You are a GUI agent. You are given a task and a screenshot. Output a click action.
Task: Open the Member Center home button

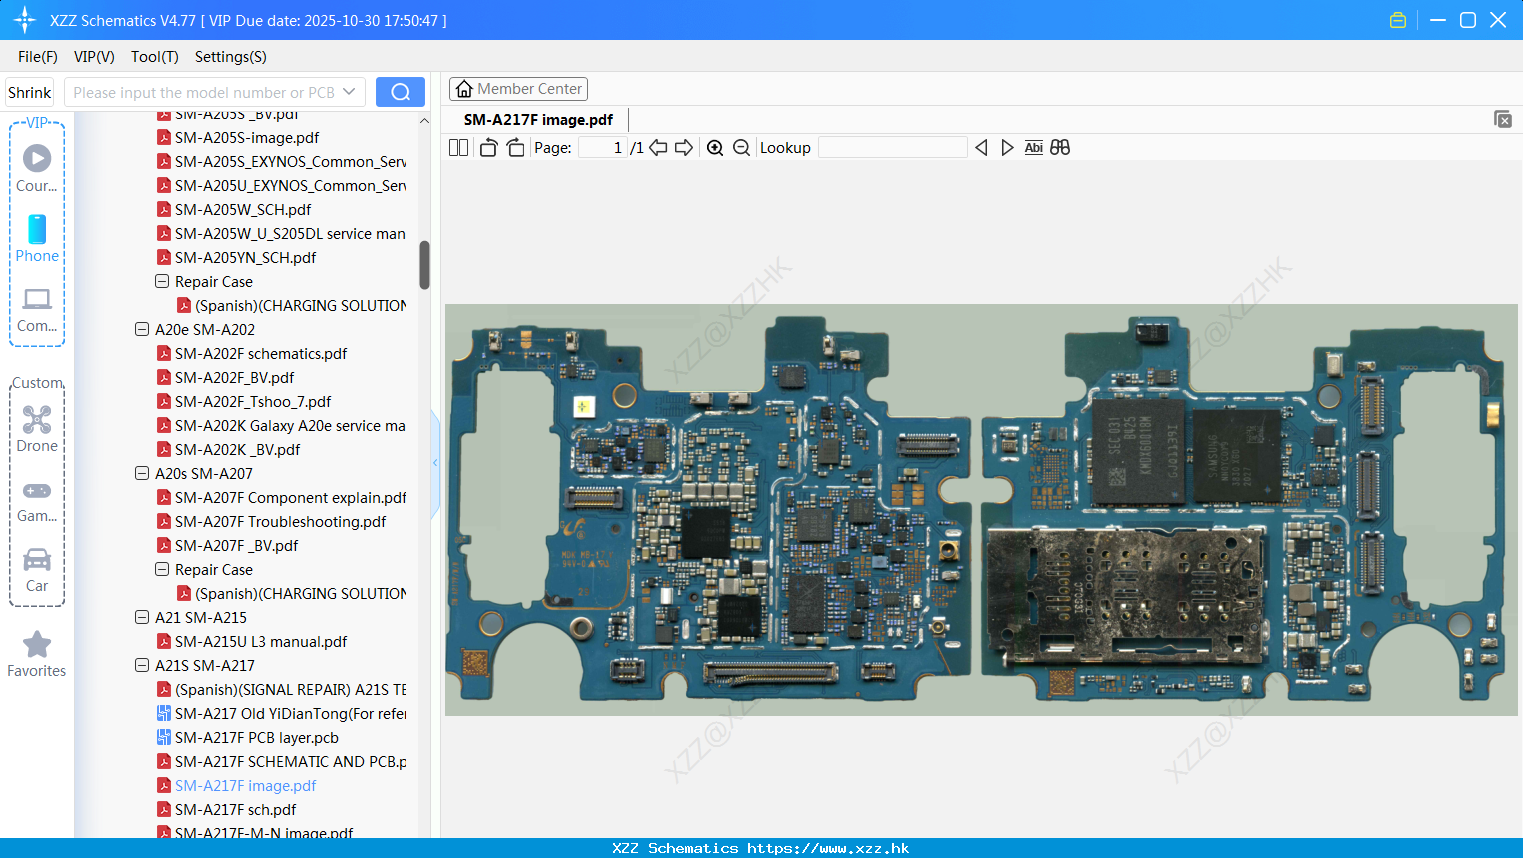518,89
